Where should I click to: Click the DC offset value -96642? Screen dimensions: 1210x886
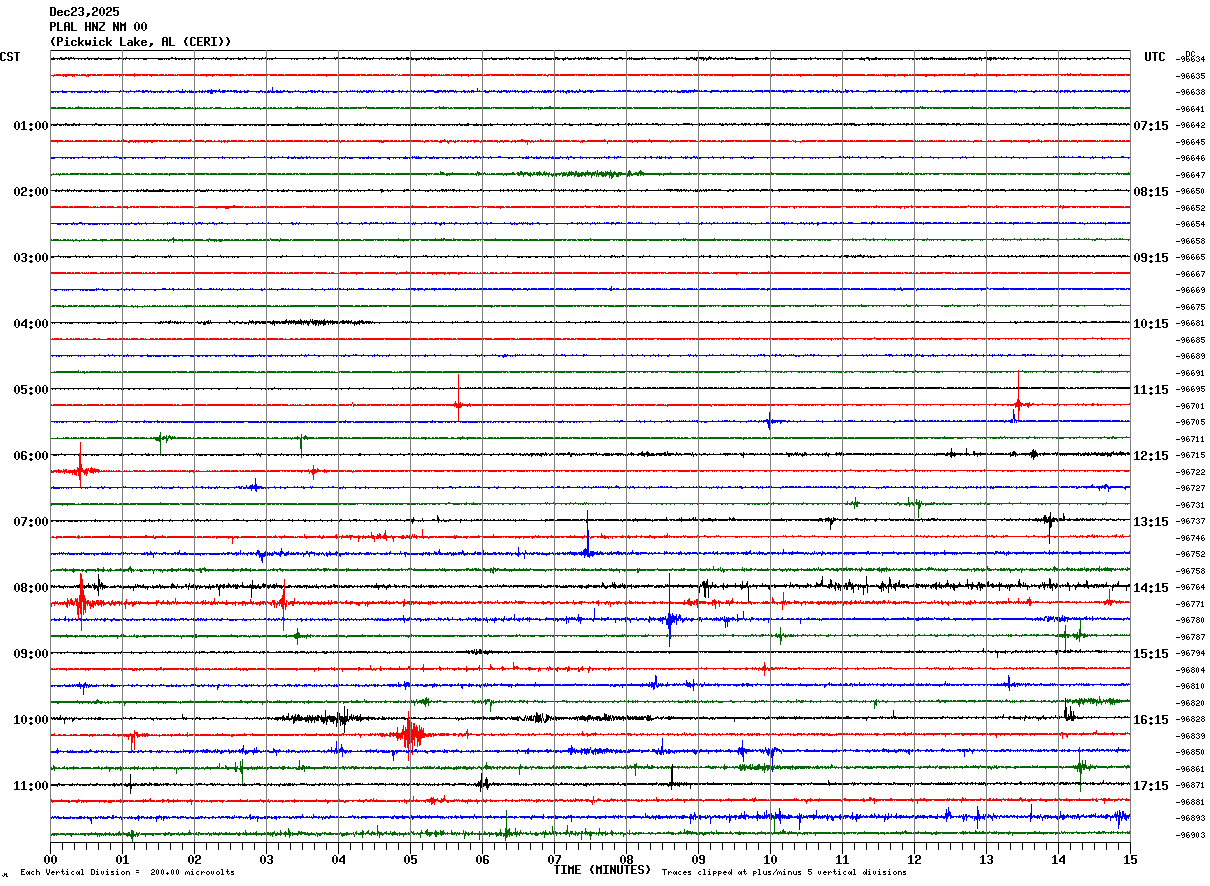pos(1191,126)
